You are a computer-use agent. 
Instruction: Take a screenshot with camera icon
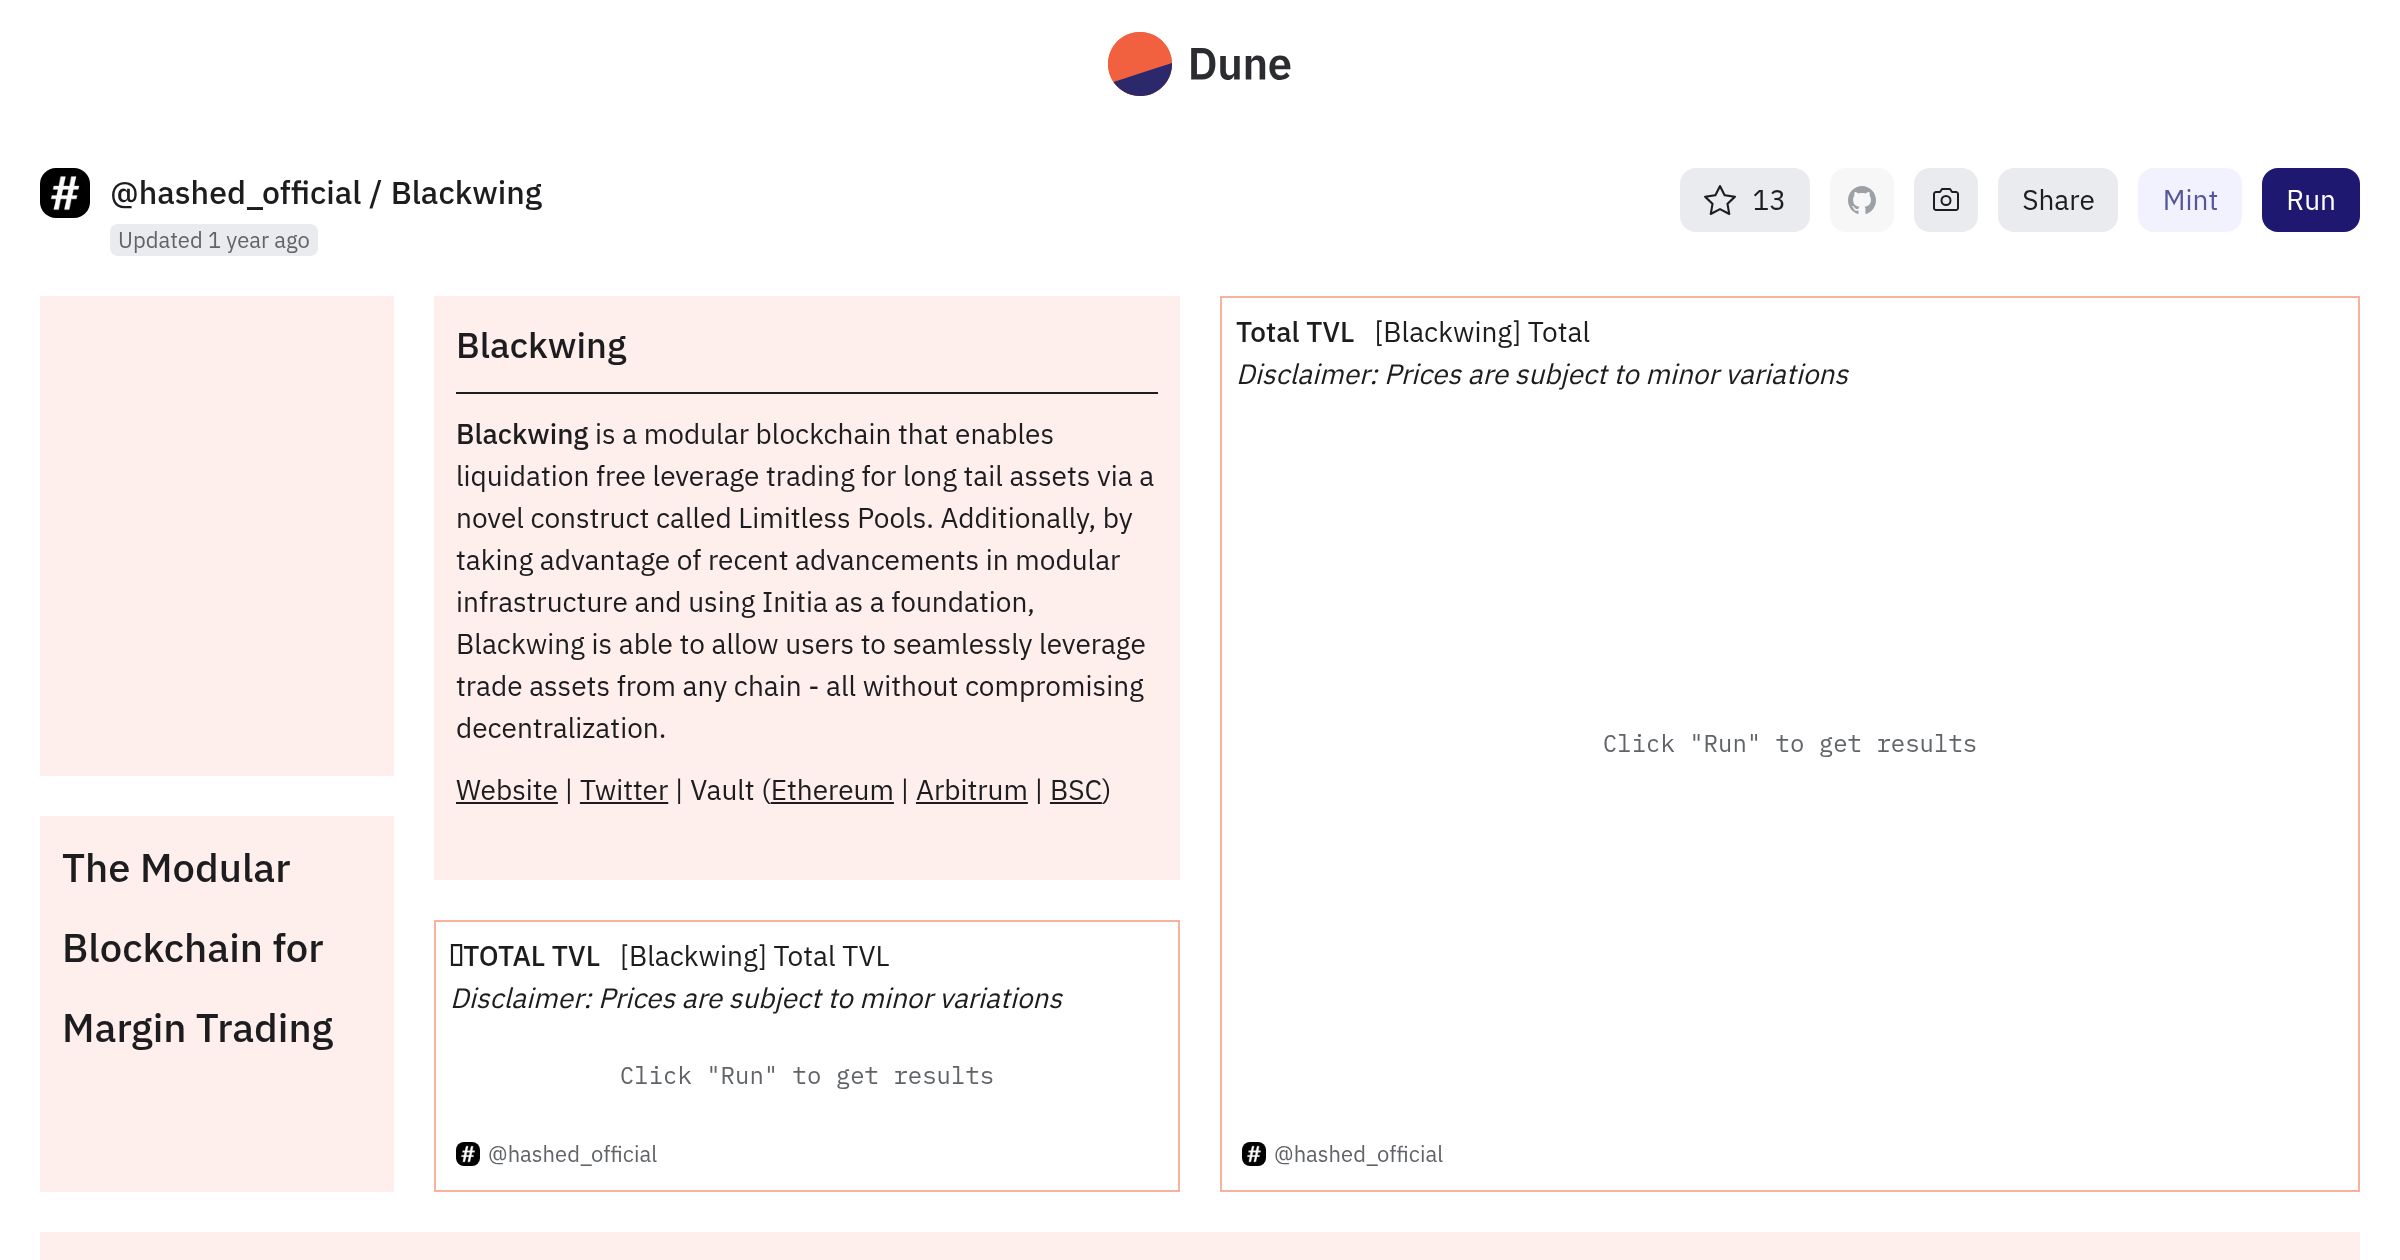point(1945,200)
